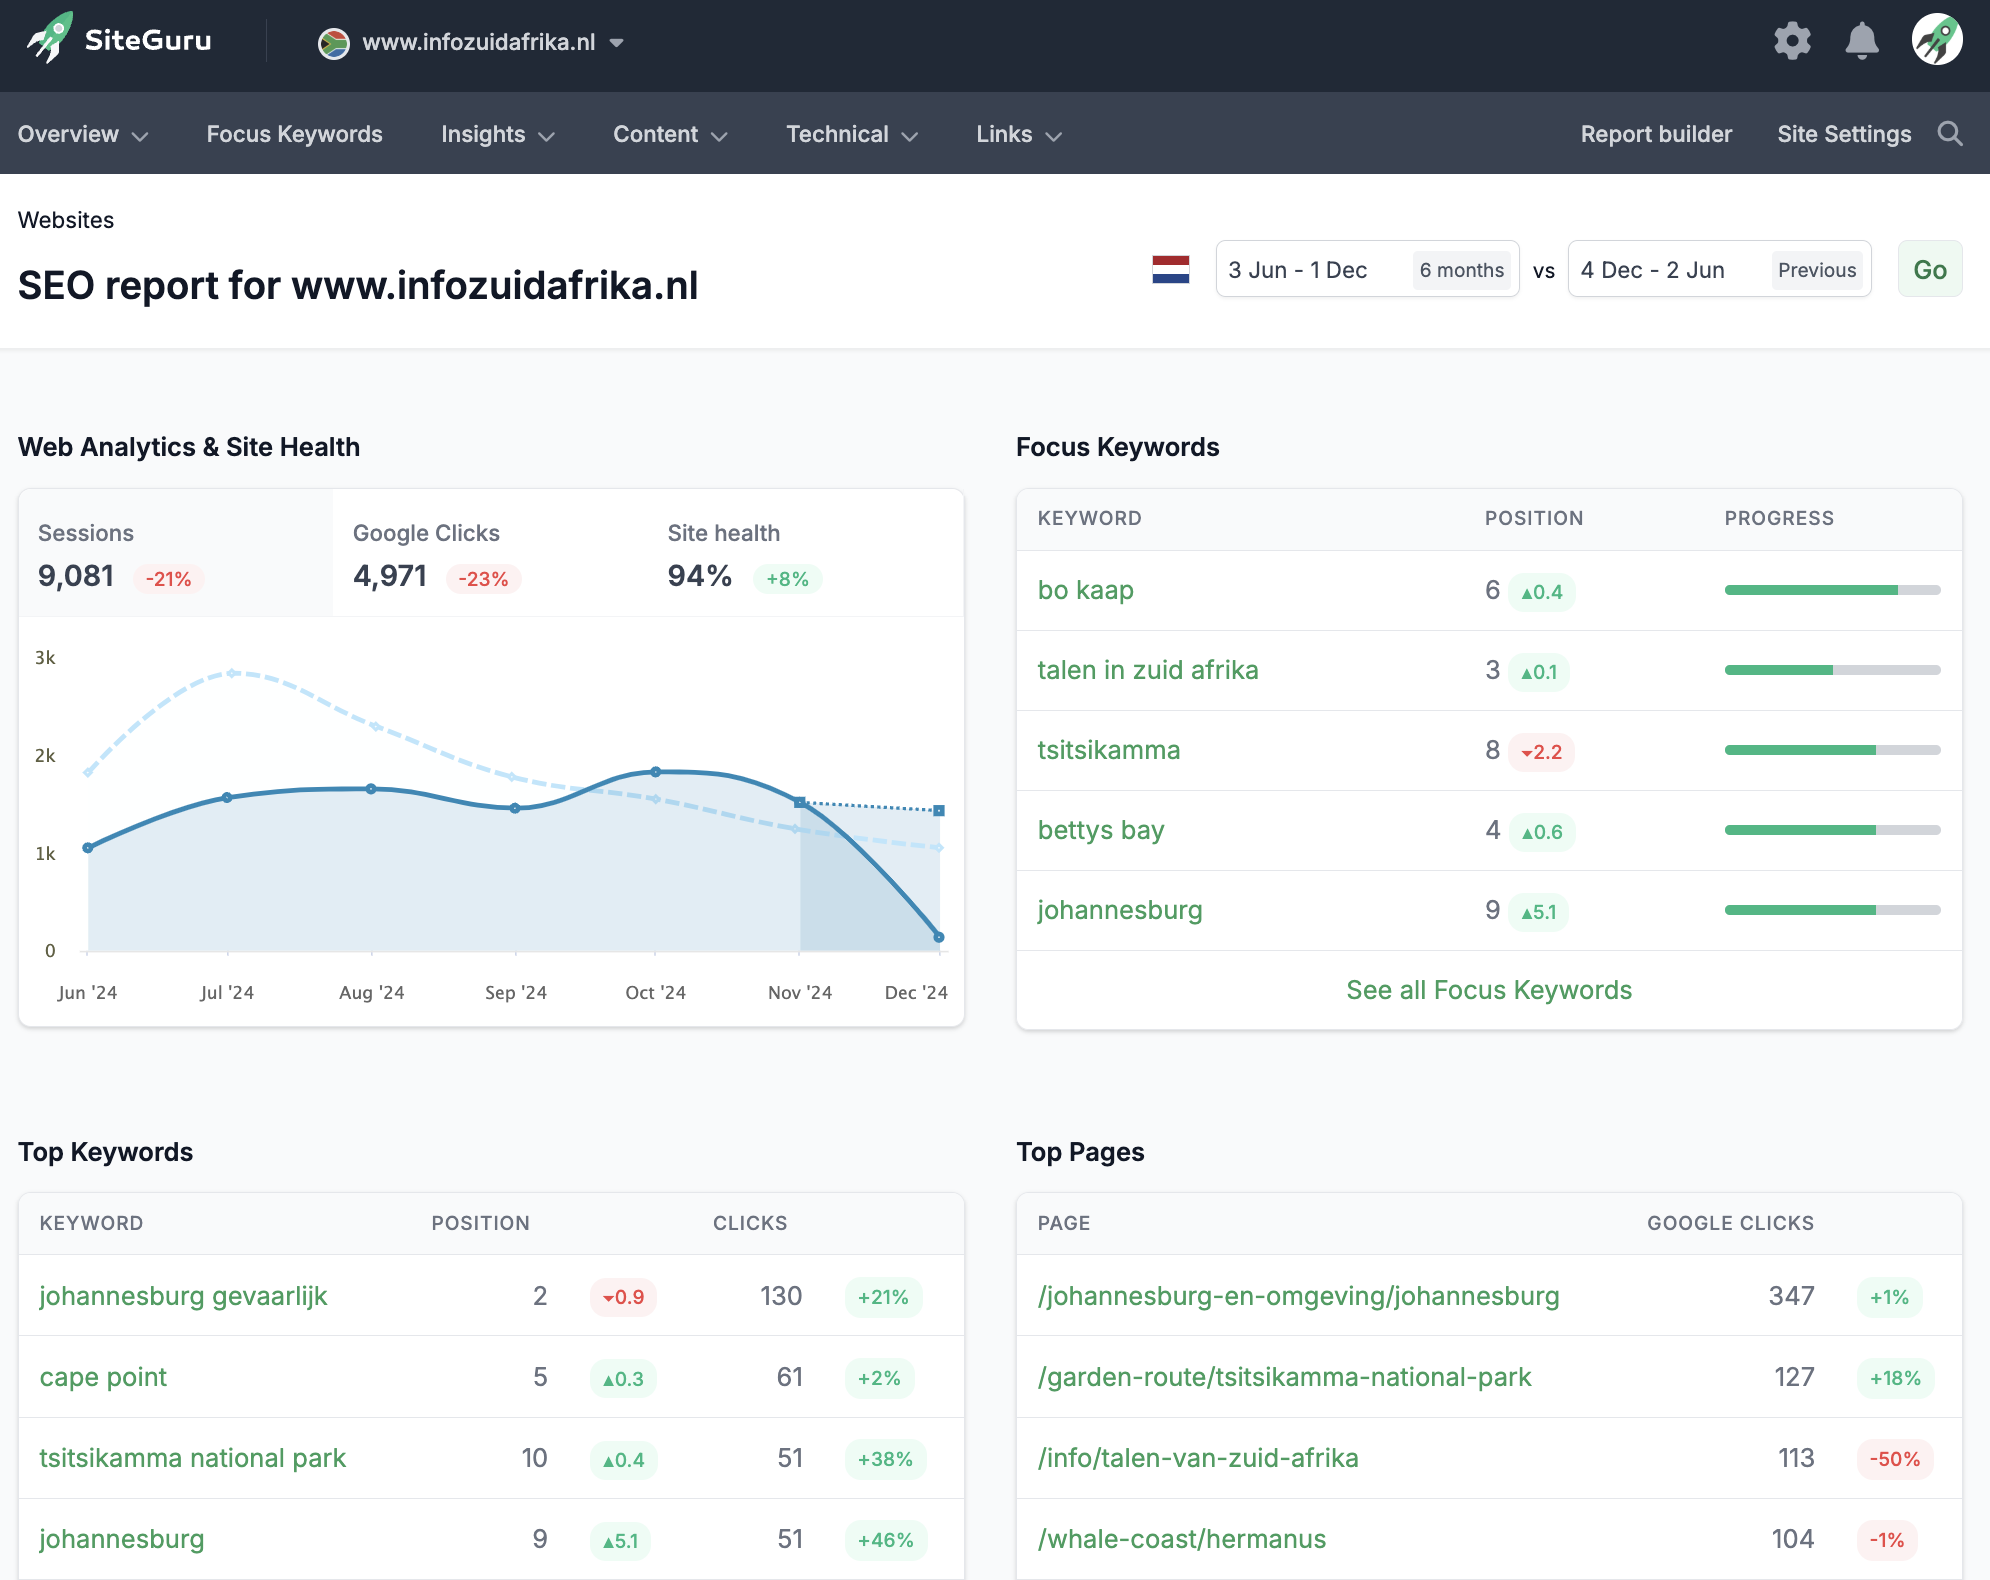The image size is (1990, 1580).
Task: Check notifications via bell icon
Action: tap(1860, 41)
